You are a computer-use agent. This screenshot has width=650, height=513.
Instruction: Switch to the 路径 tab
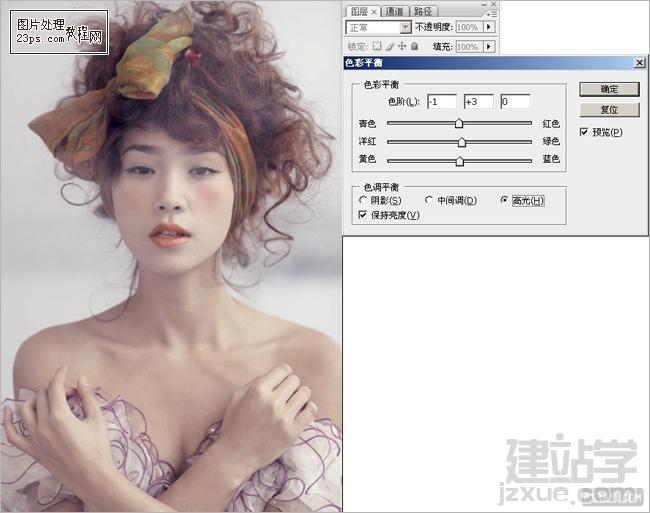pyautogui.click(x=423, y=12)
